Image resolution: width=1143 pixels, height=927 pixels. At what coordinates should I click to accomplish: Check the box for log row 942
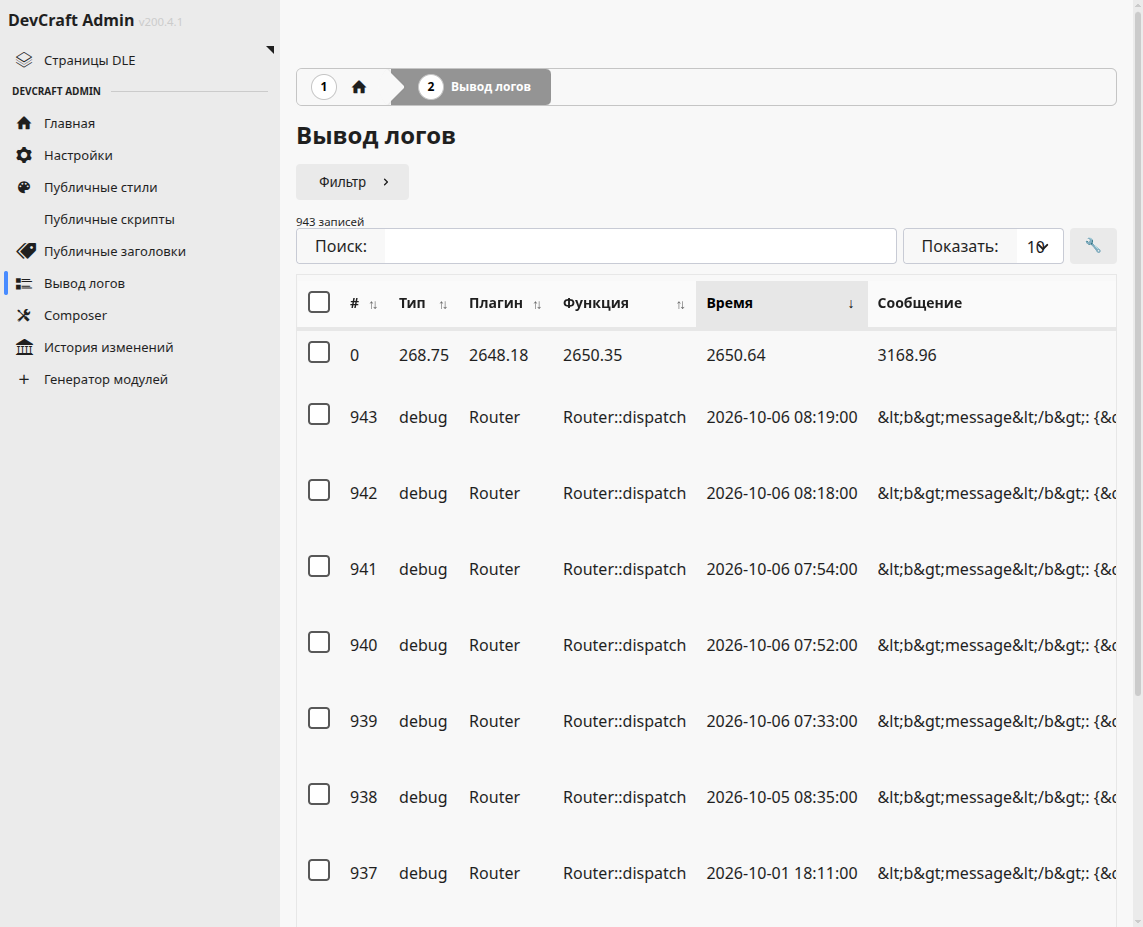pos(319,490)
